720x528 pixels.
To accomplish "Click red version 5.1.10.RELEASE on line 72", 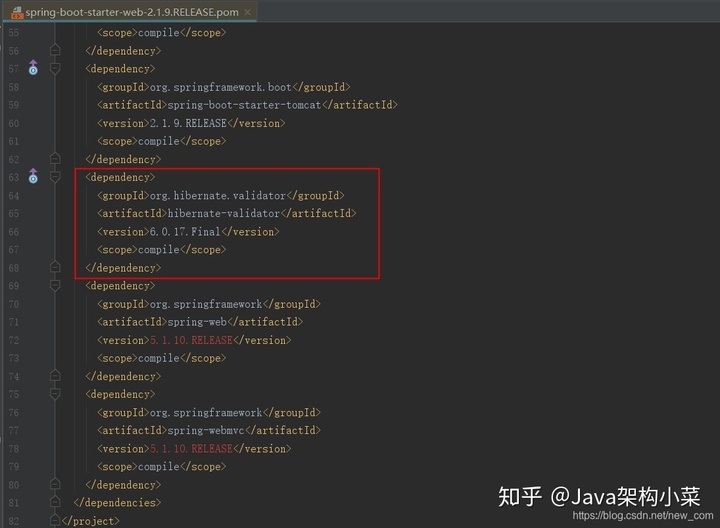I will coord(191,340).
